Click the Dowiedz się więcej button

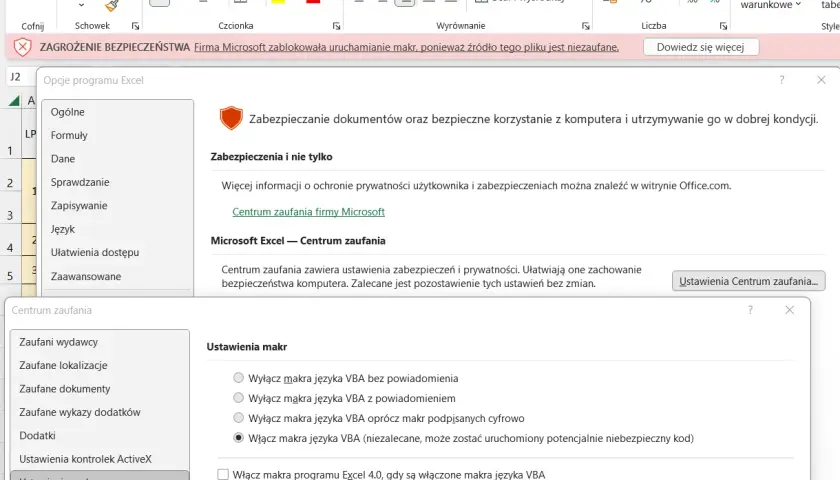pyautogui.click(x=701, y=47)
